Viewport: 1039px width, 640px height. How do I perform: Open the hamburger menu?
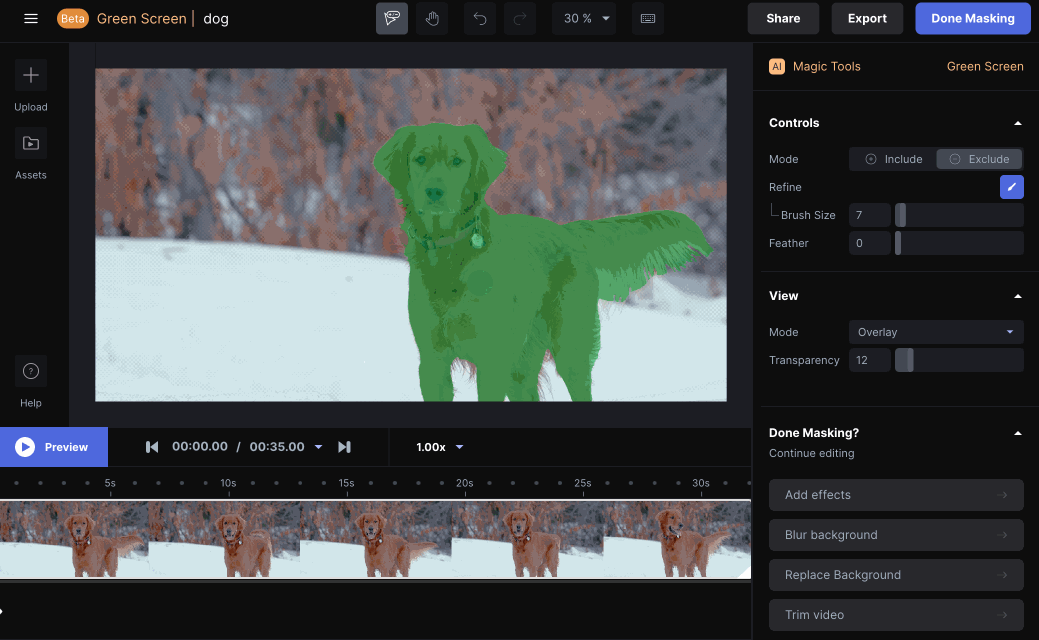coord(30,19)
